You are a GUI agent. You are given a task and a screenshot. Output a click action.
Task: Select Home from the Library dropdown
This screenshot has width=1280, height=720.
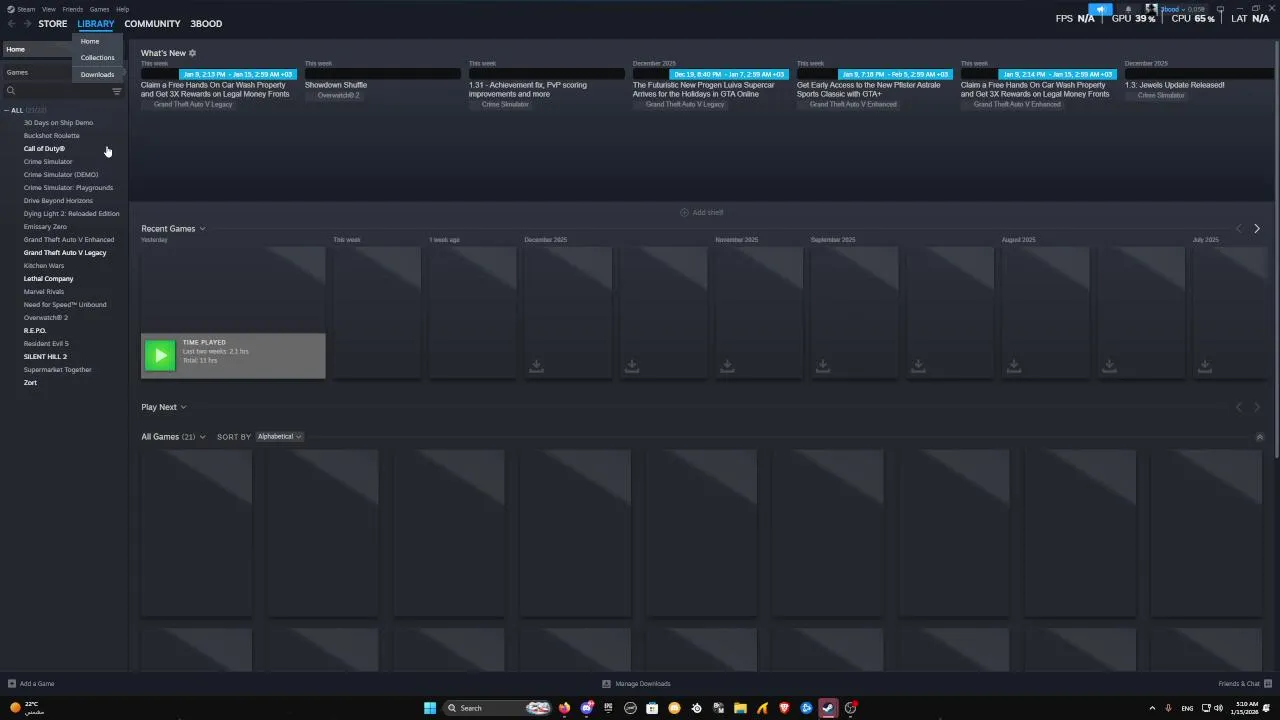98,41
